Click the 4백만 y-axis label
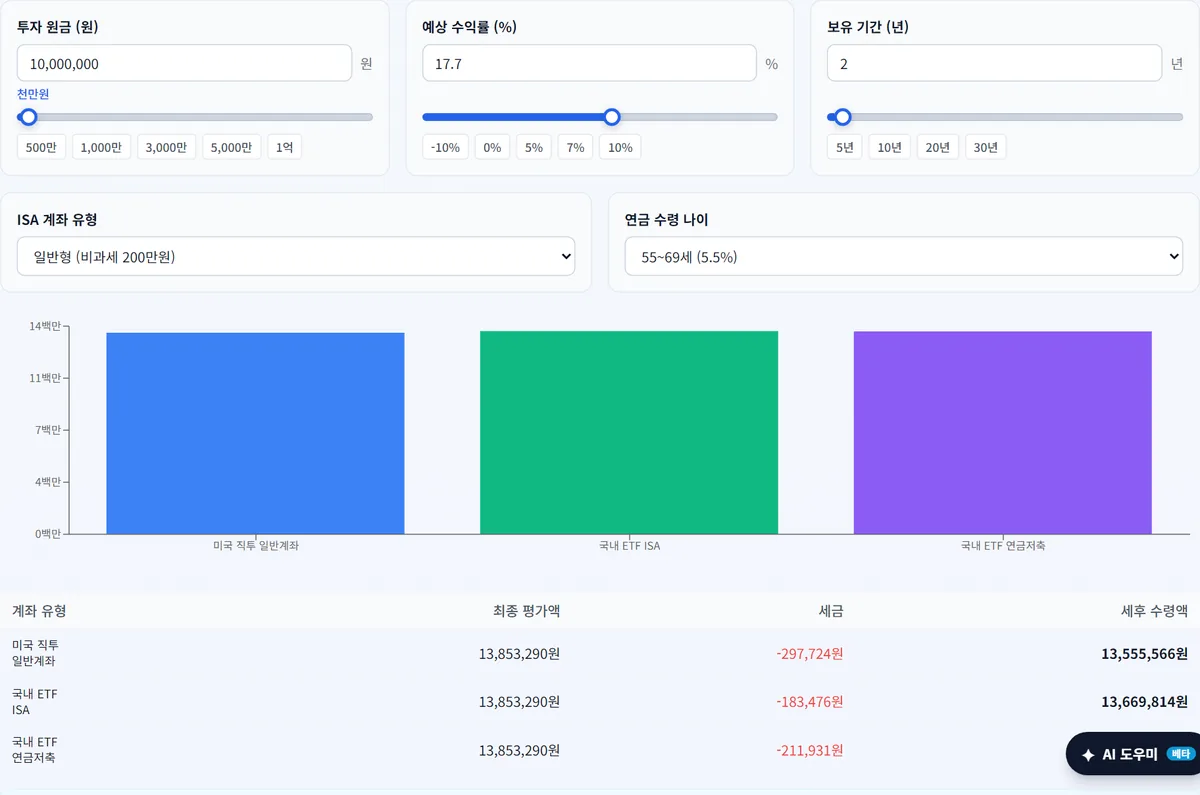This screenshot has height=795, width=1200. click(x=47, y=482)
